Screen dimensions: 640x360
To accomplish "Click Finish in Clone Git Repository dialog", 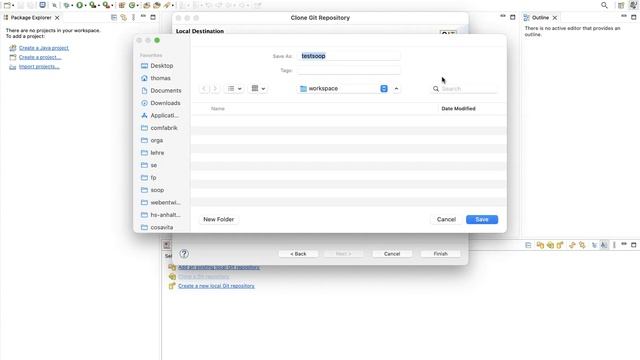I will coord(440,254).
